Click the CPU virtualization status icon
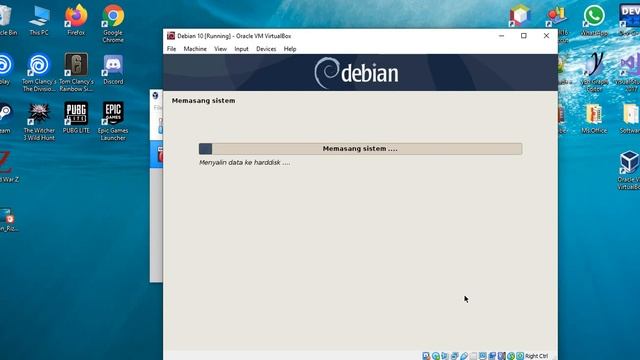This screenshot has width=640, height=360. [502, 356]
